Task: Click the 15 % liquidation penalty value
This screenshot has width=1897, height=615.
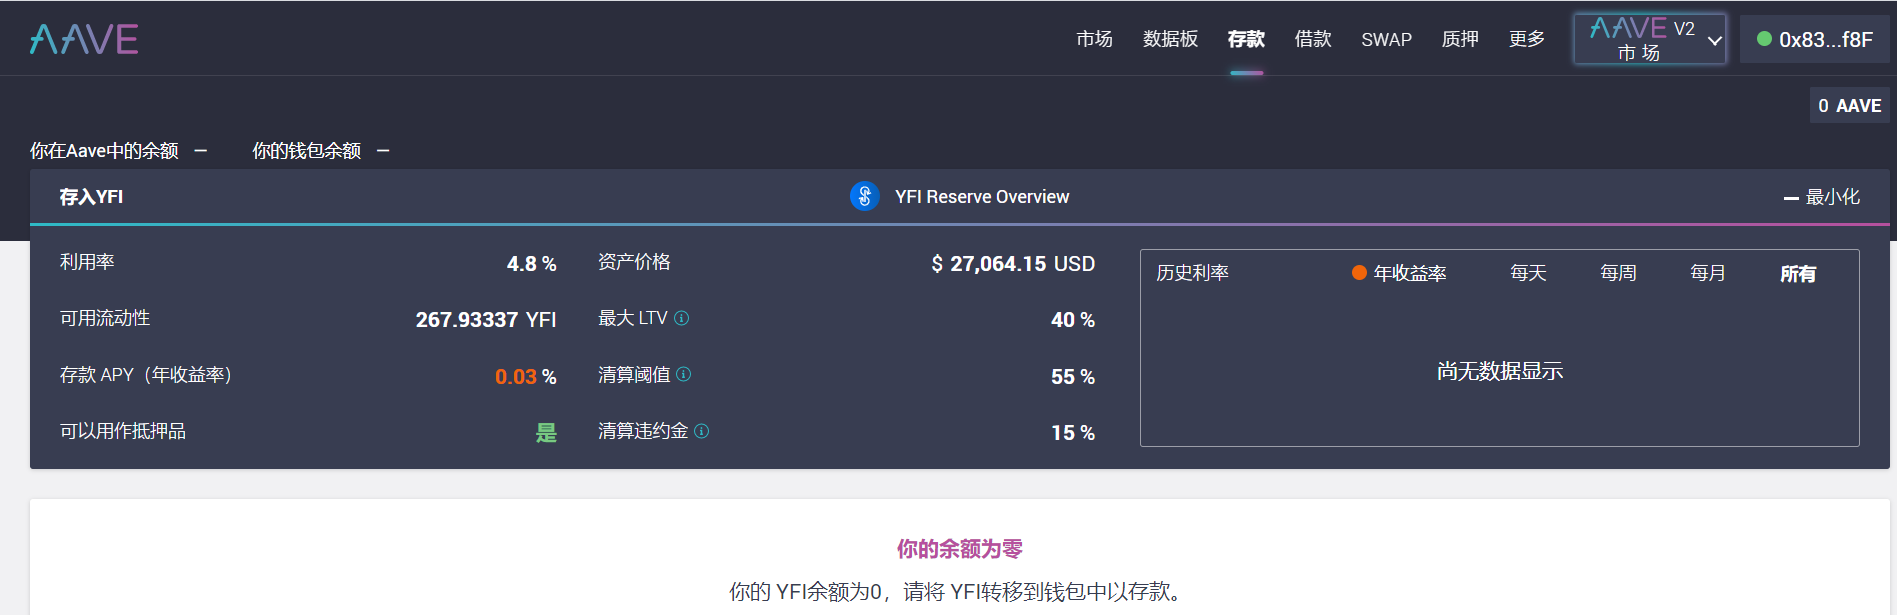Action: 1073,433
